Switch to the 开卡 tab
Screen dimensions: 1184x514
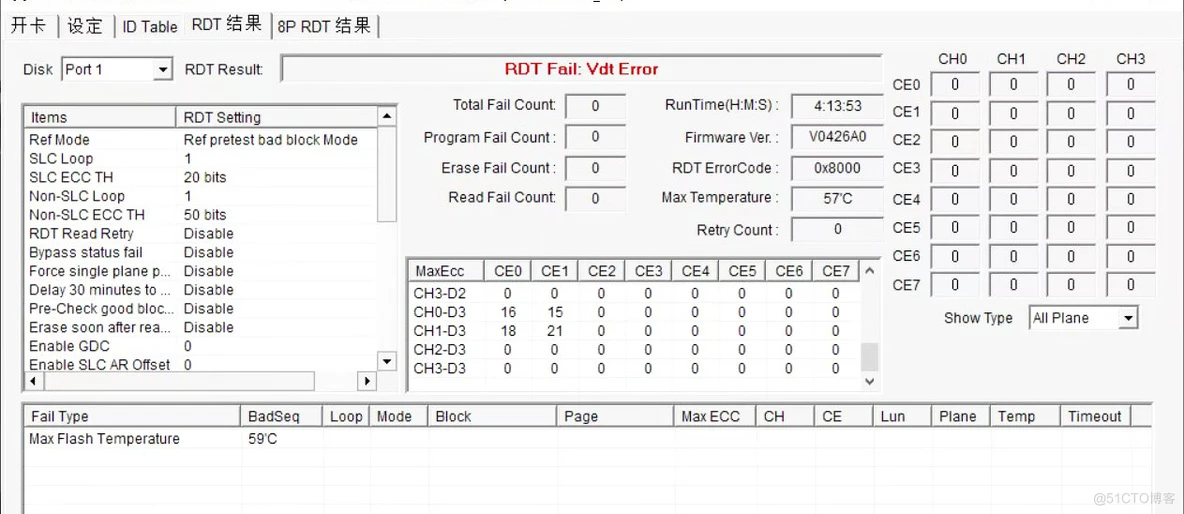[29, 26]
